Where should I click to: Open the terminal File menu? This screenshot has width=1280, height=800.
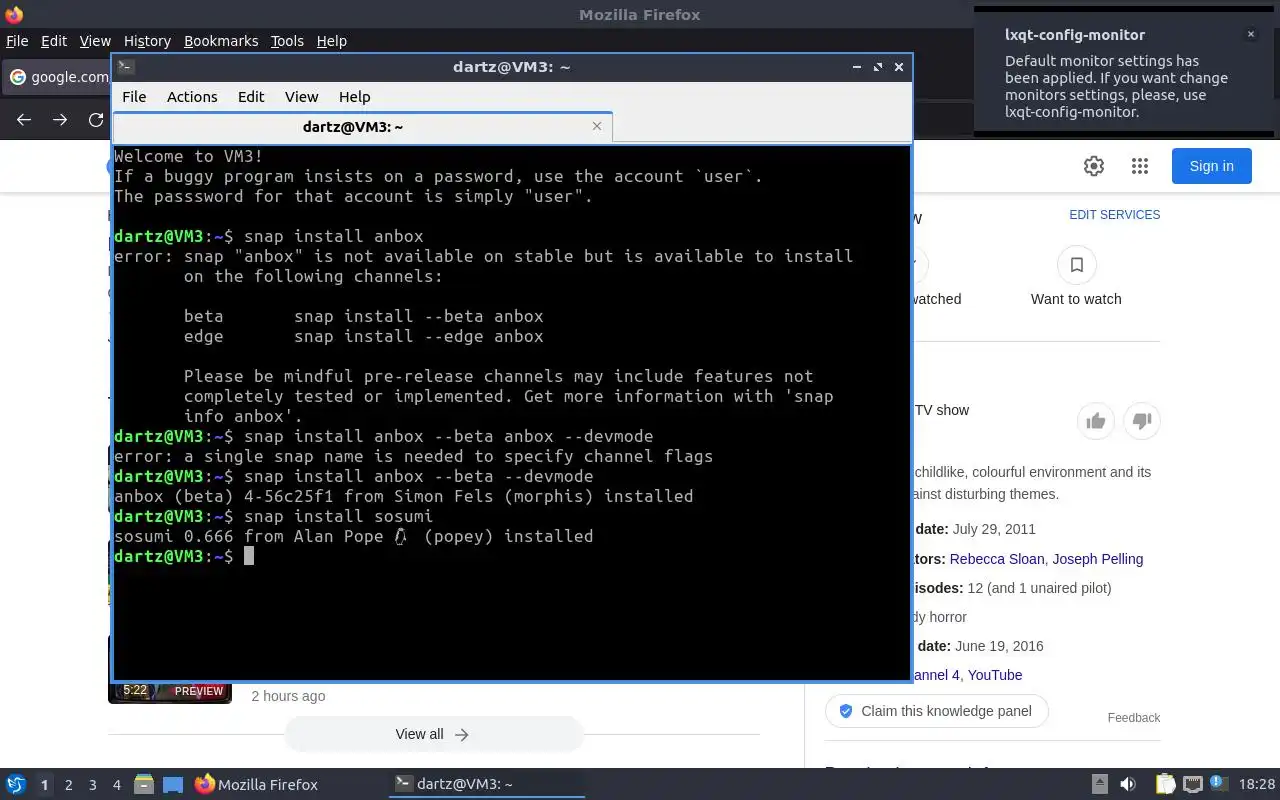[x=134, y=97]
